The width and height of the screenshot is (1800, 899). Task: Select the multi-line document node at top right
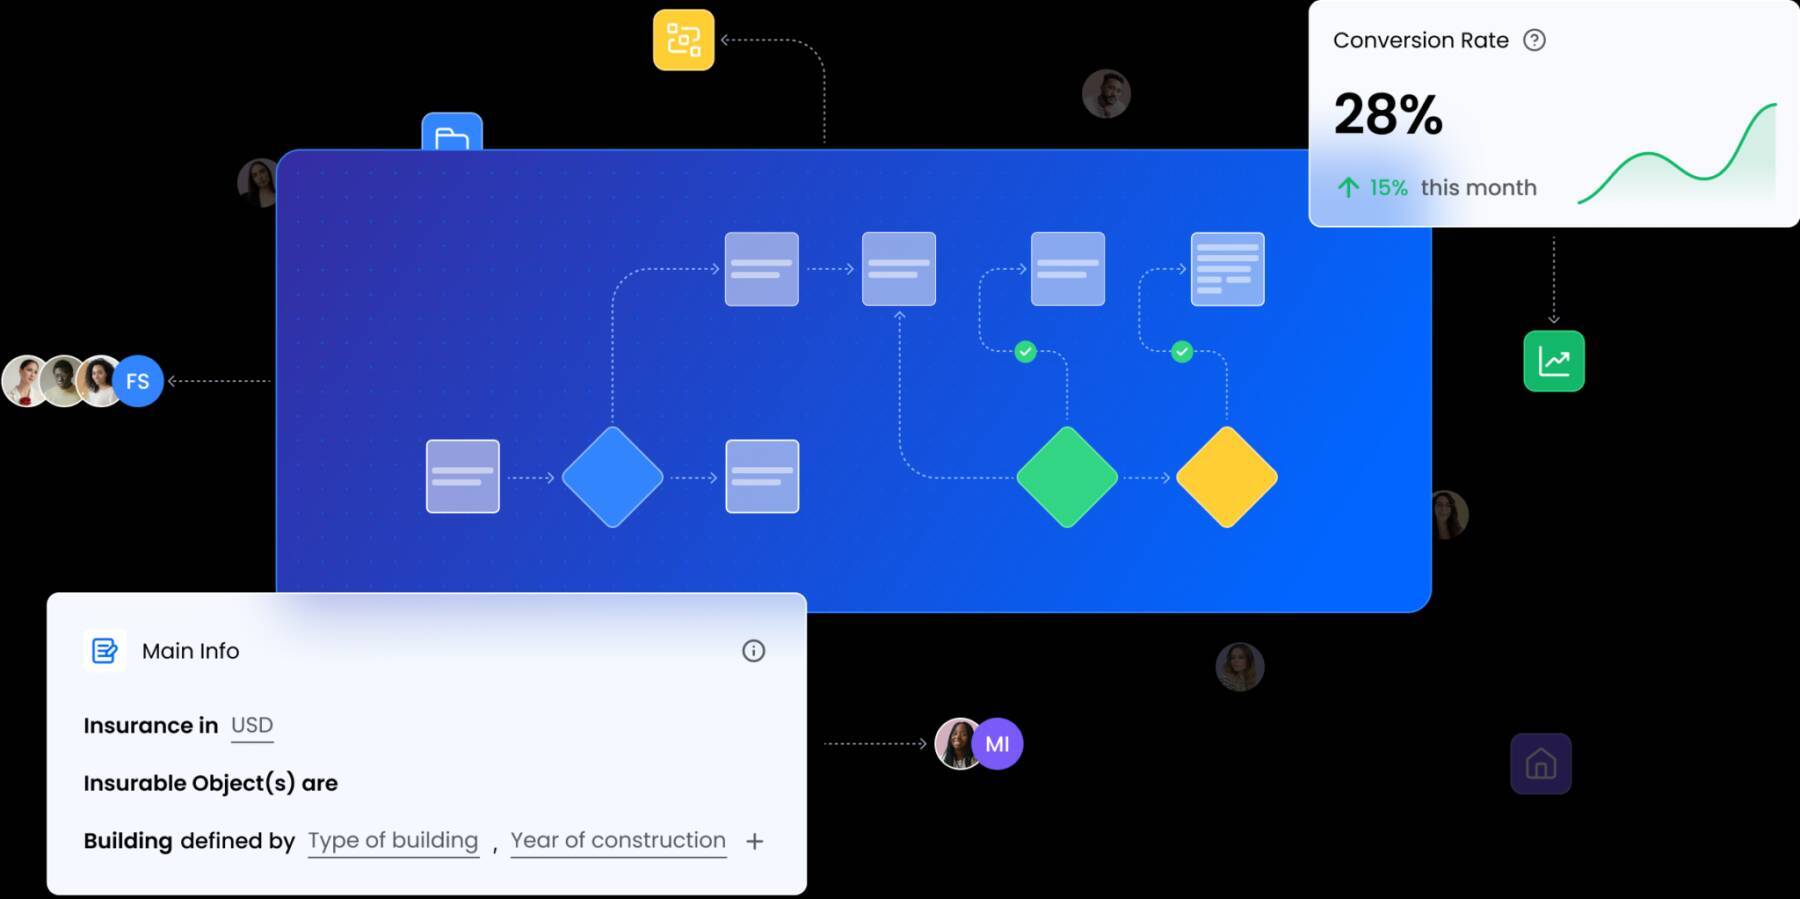pos(1227,269)
